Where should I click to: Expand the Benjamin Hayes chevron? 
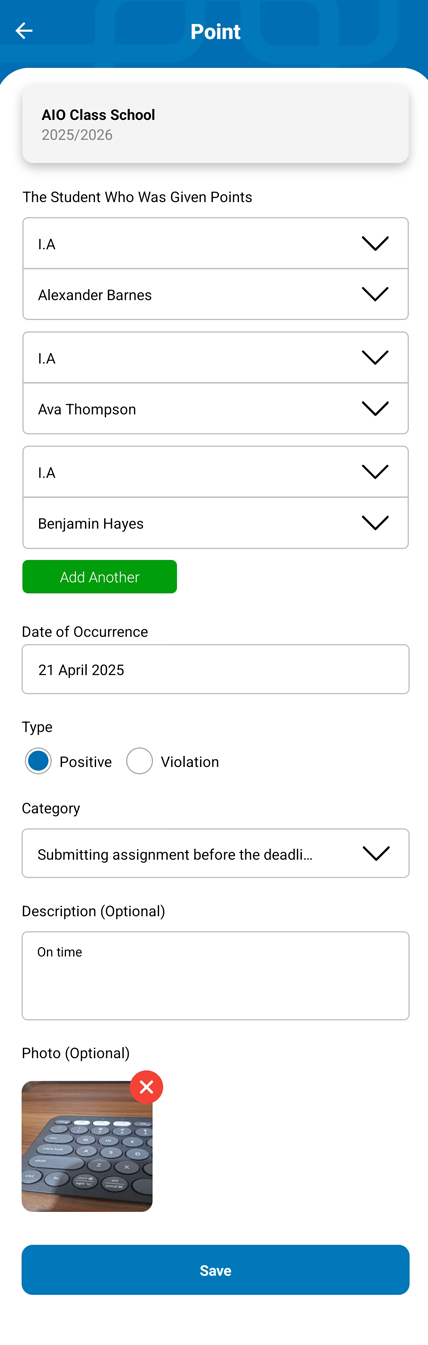coord(375,522)
